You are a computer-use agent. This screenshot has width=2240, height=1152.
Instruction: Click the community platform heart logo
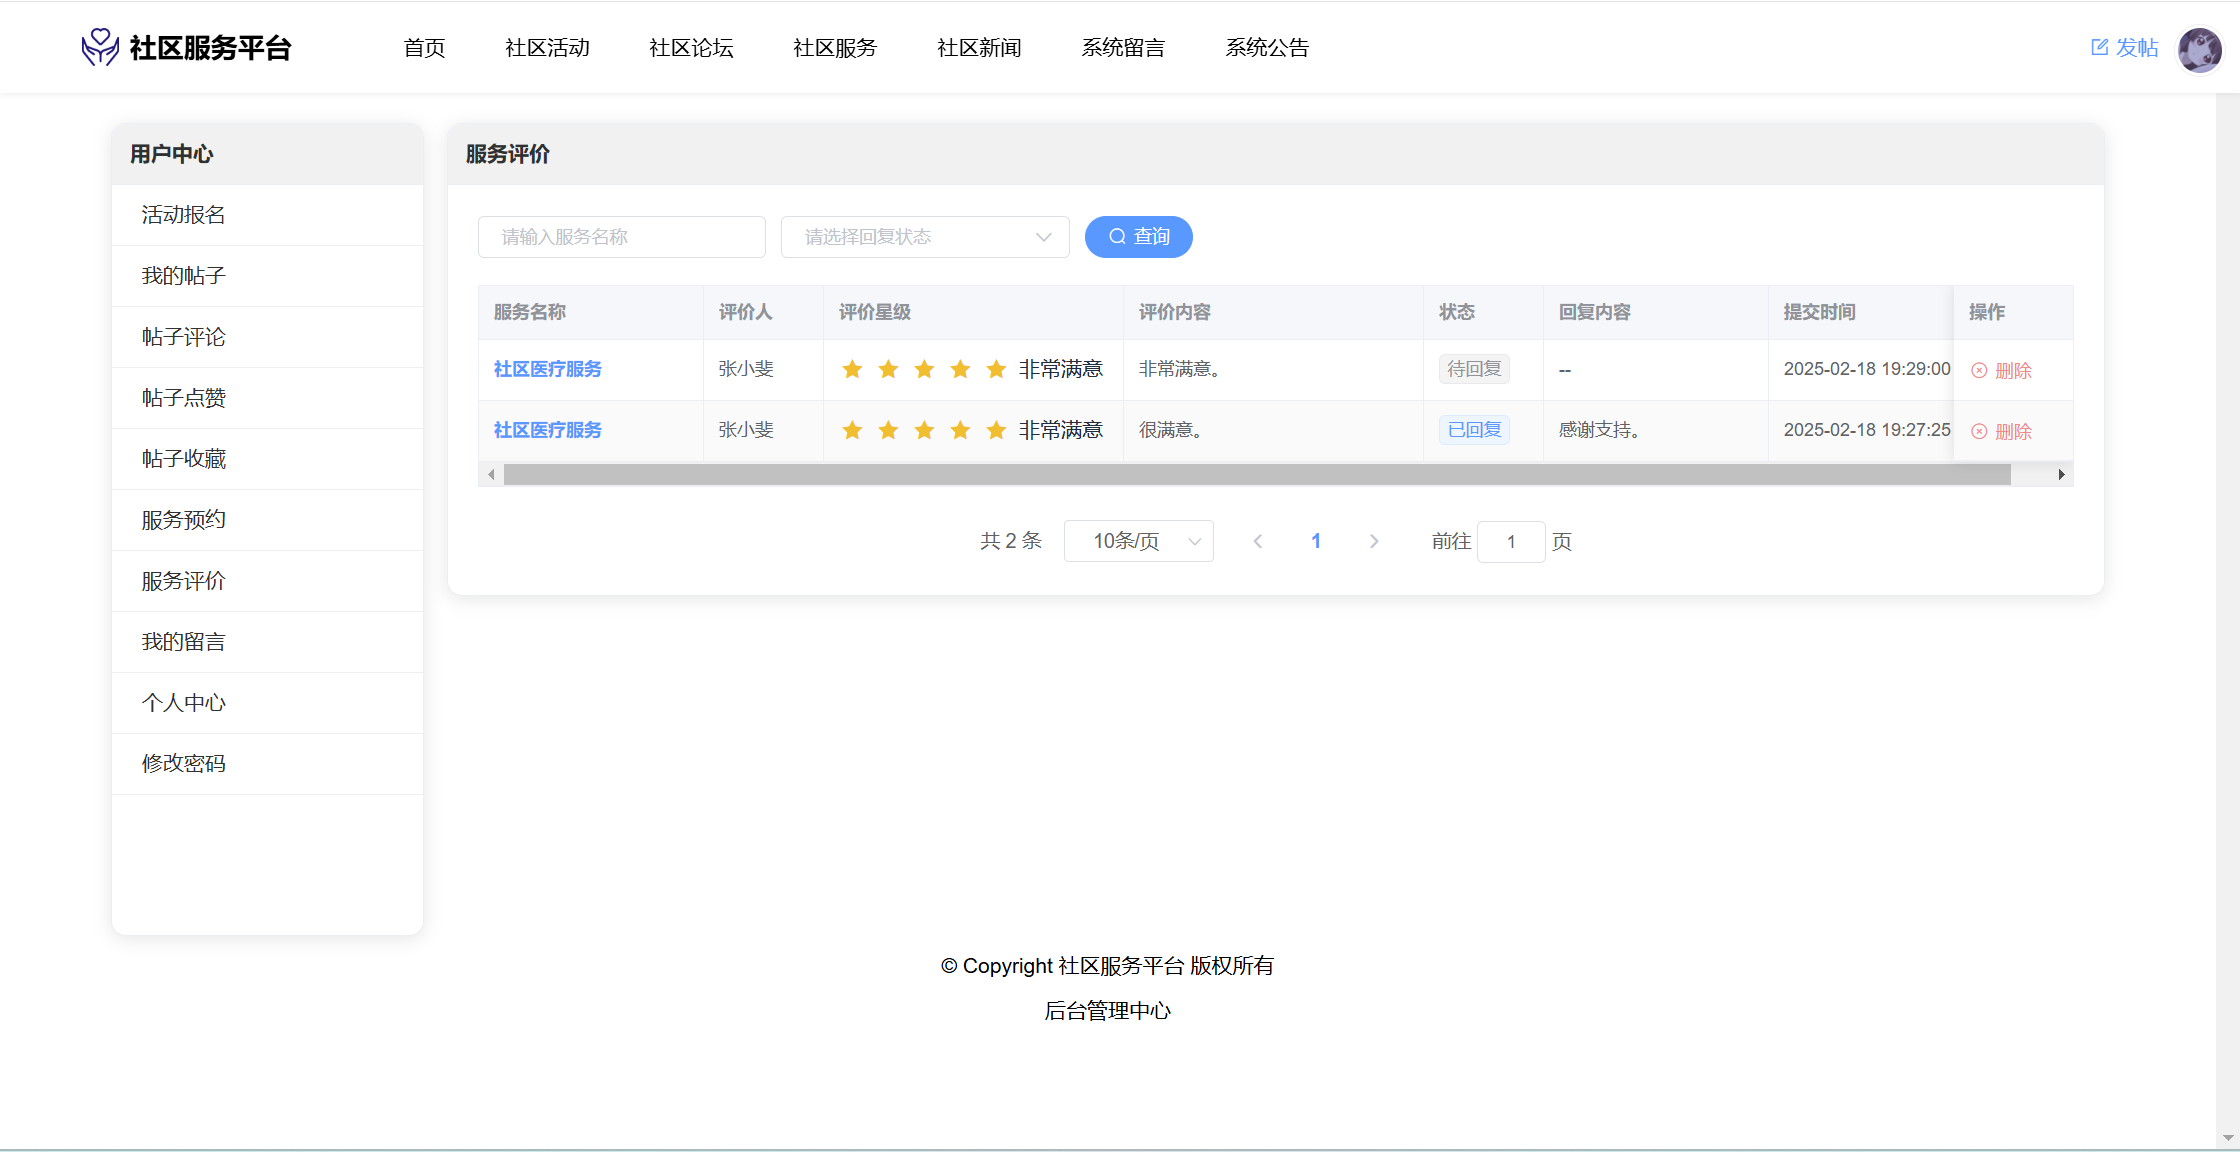click(x=100, y=47)
